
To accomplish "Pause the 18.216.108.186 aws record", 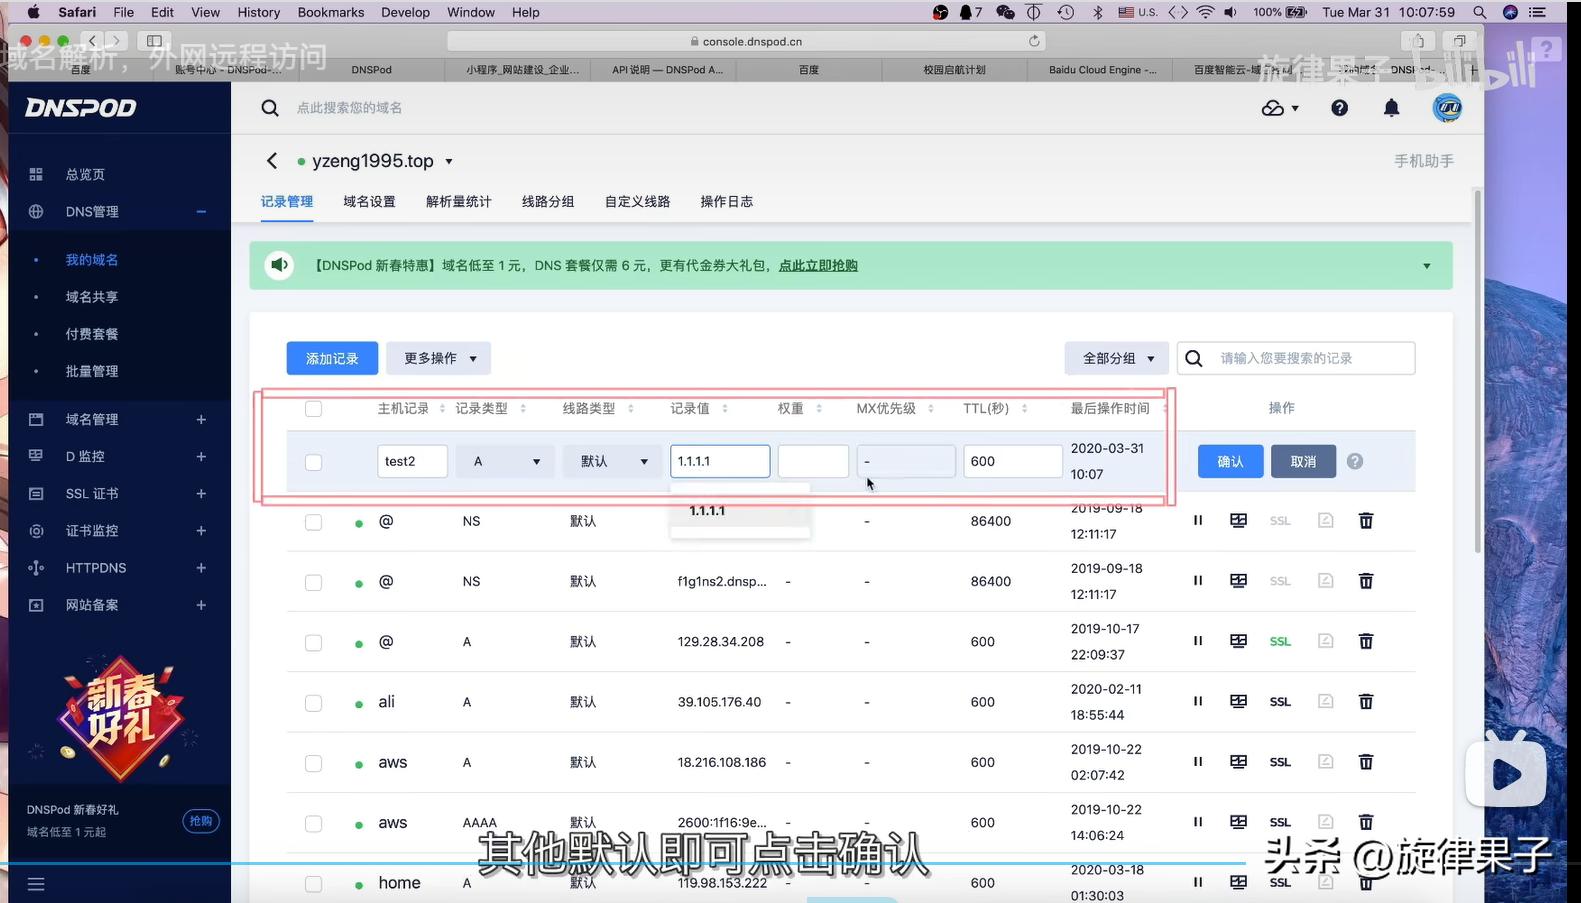I will (1197, 762).
